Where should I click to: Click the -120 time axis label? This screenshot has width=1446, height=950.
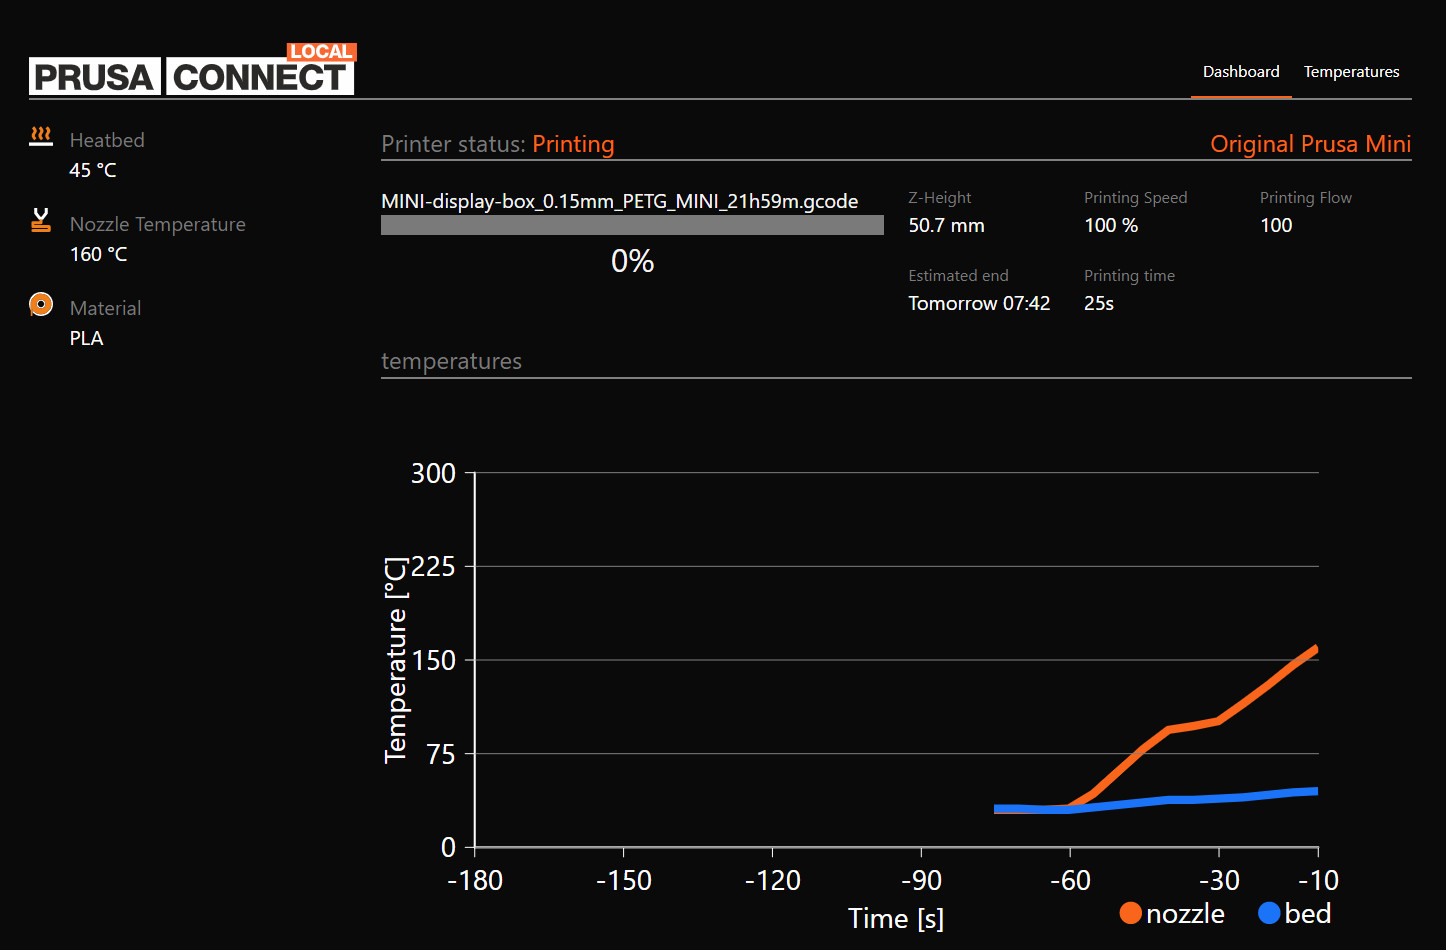point(772,880)
